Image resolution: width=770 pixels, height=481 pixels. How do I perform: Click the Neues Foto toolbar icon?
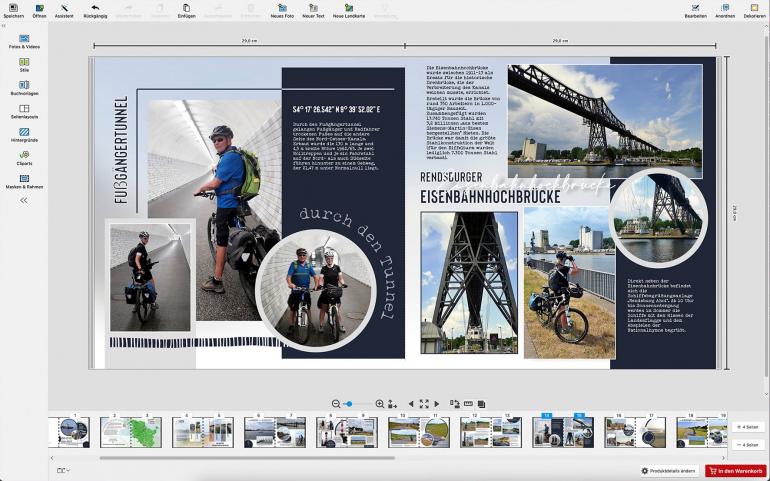pyautogui.click(x=283, y=9)
